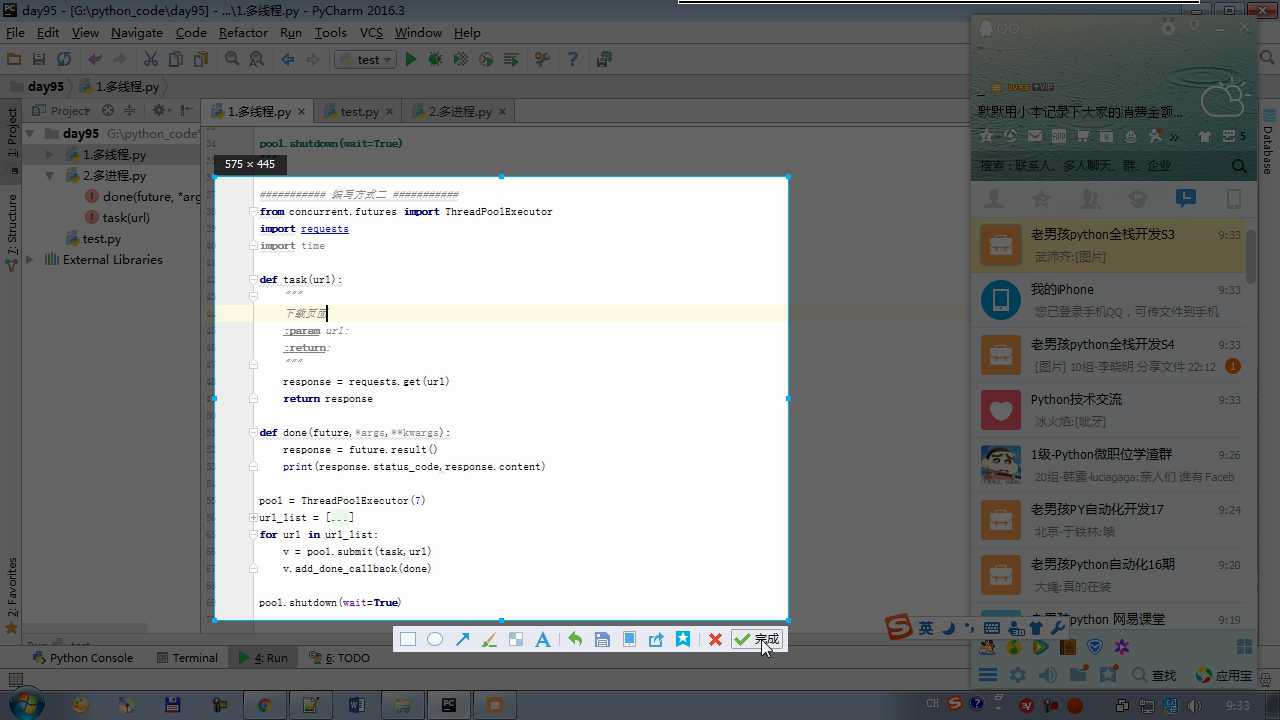Undo the last screenshot annotation

pos(575,639)
